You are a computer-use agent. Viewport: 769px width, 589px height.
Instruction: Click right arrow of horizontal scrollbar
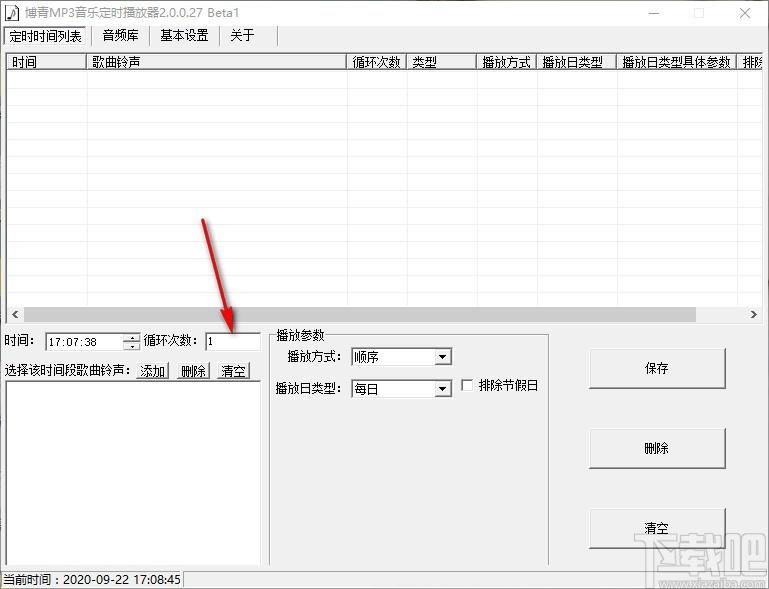coord(753,314)
